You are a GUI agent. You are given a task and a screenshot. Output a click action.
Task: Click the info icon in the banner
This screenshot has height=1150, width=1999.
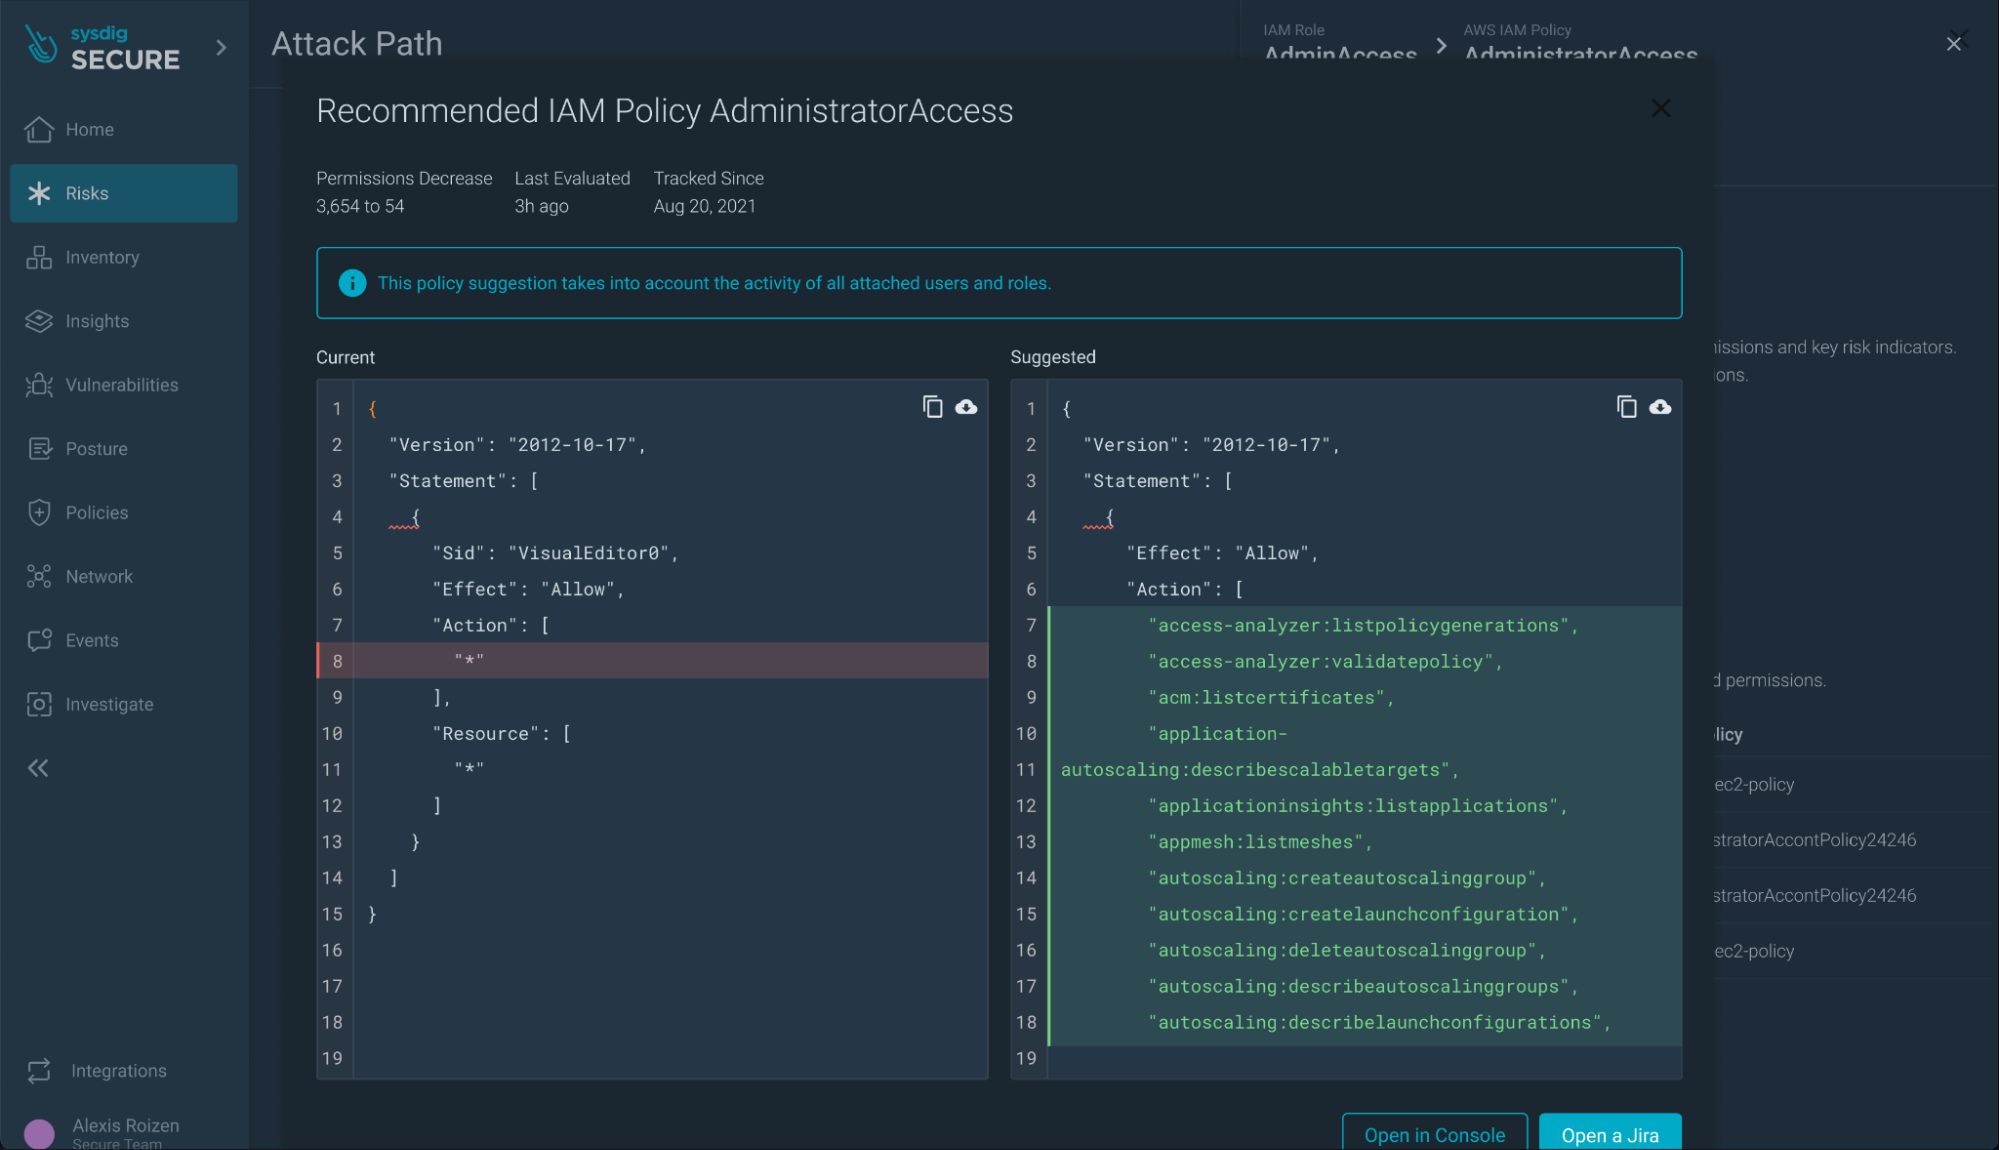[x=352, y=283]
